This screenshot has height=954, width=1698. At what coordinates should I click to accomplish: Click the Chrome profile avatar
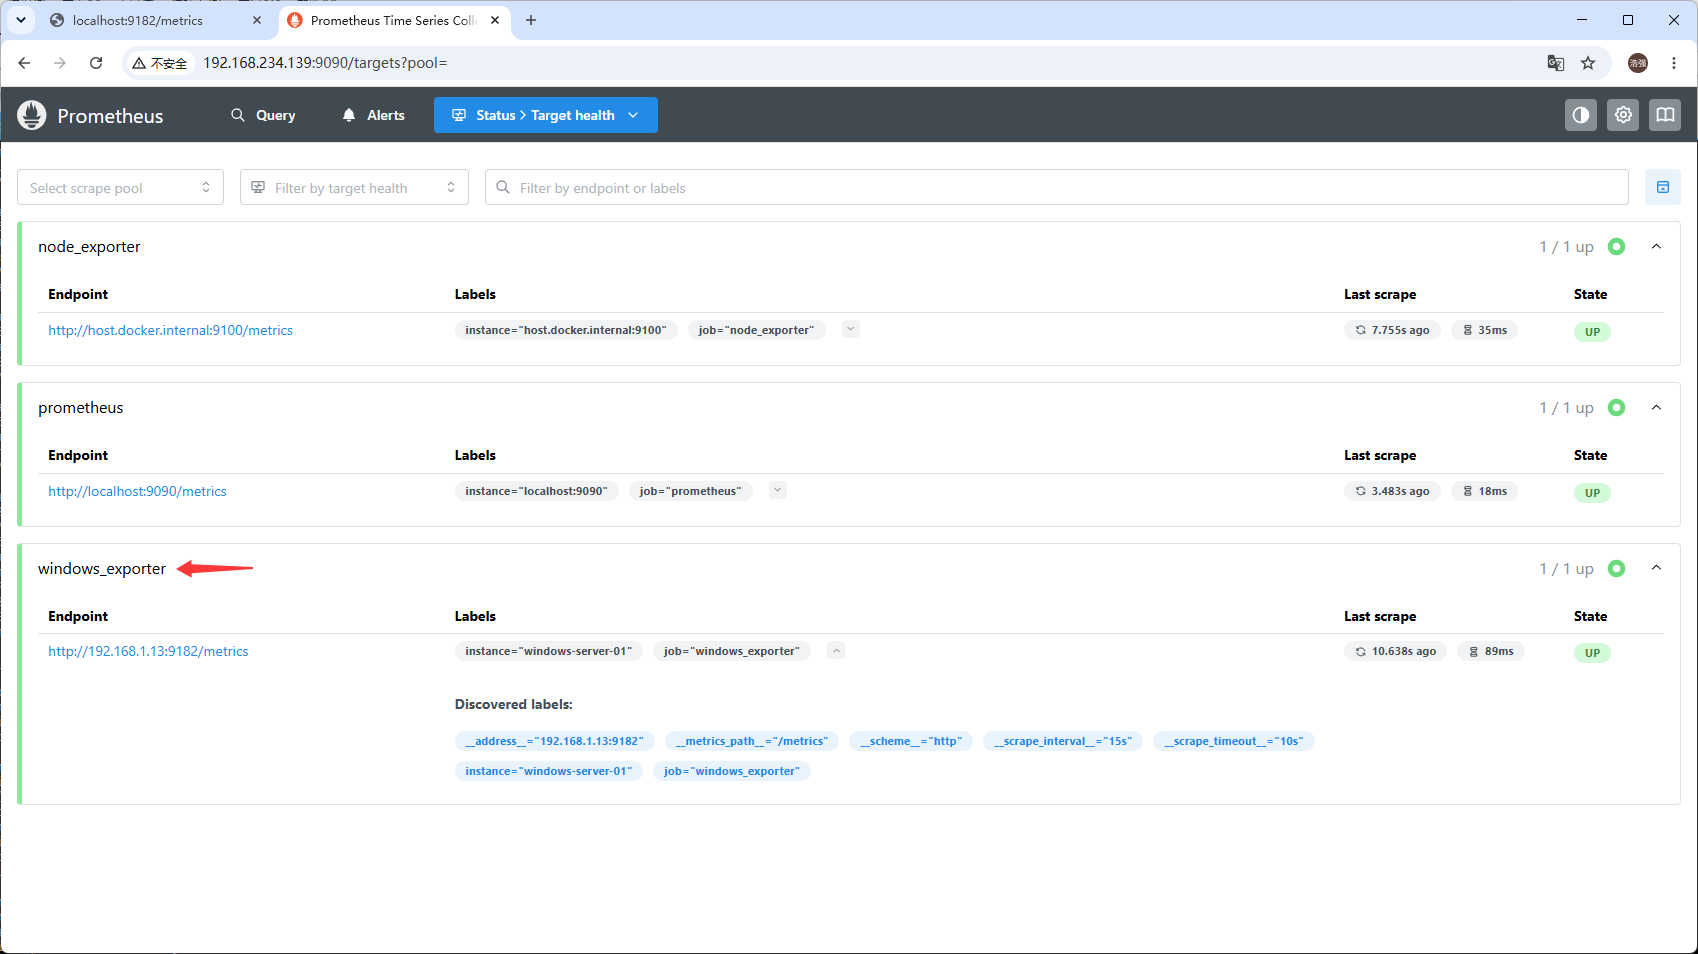tap(1638, 63)
